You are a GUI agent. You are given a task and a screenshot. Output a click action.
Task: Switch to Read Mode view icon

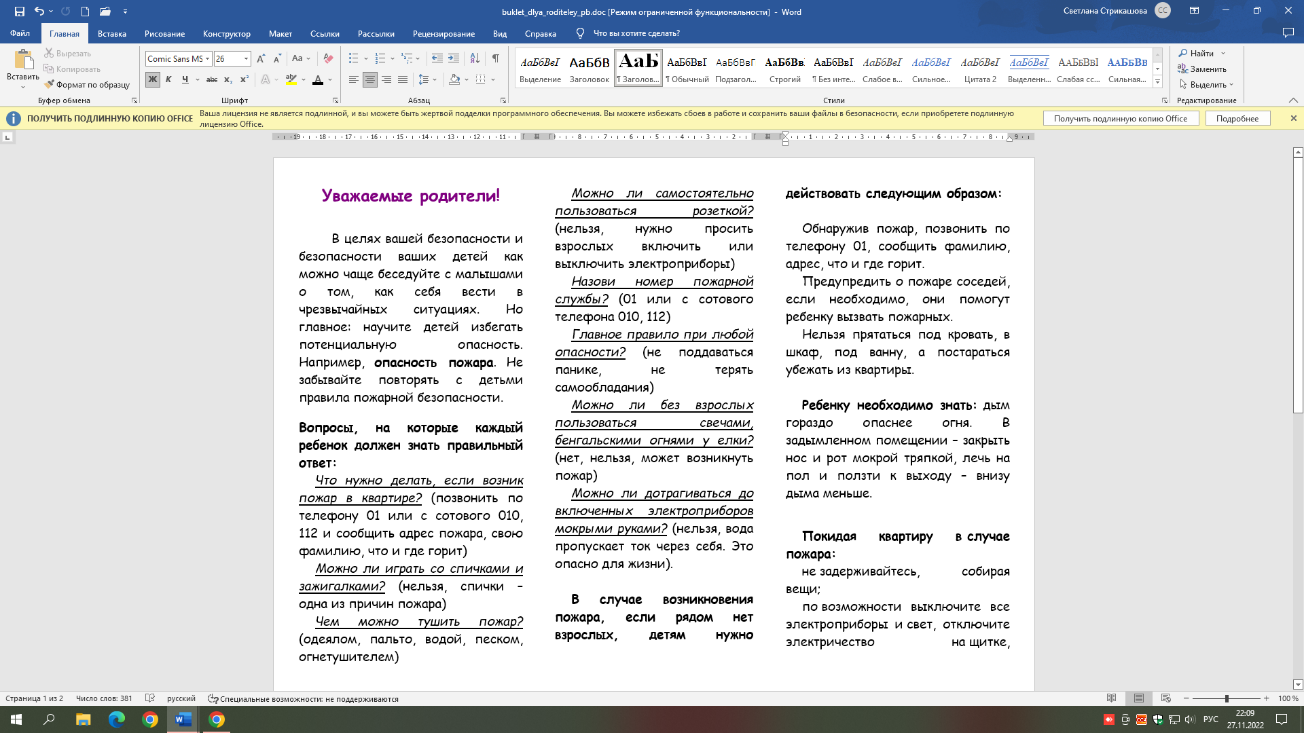[1111, 698]
